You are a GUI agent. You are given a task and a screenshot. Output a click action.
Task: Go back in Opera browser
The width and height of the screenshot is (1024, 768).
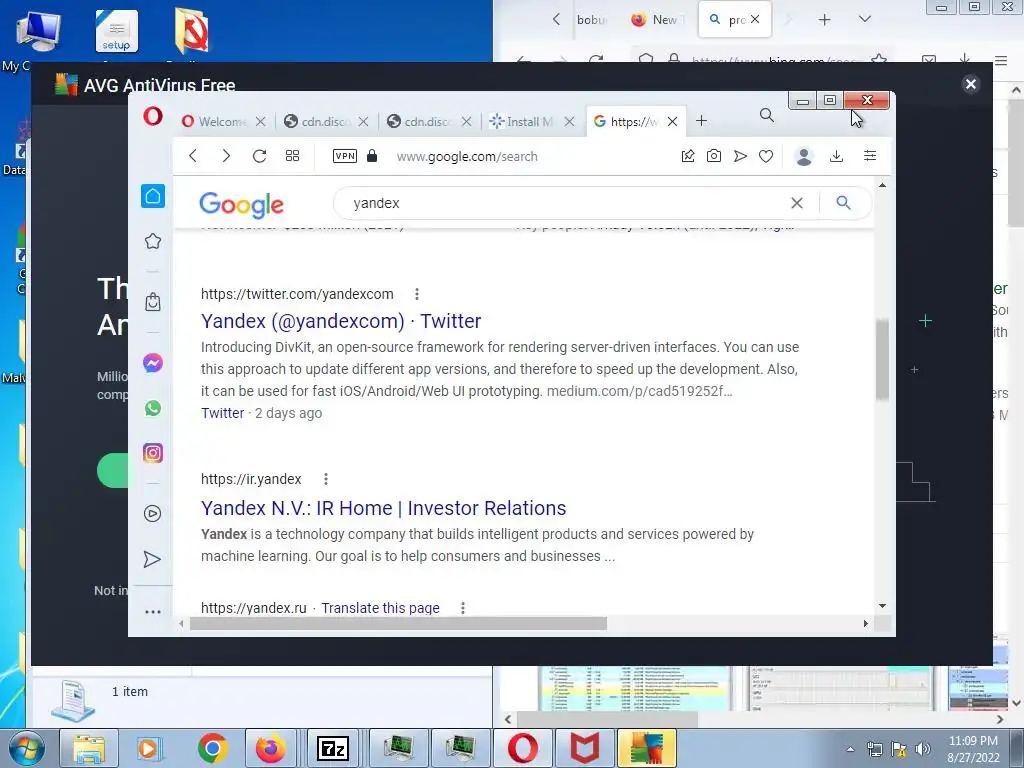click(x=193, y=156)
